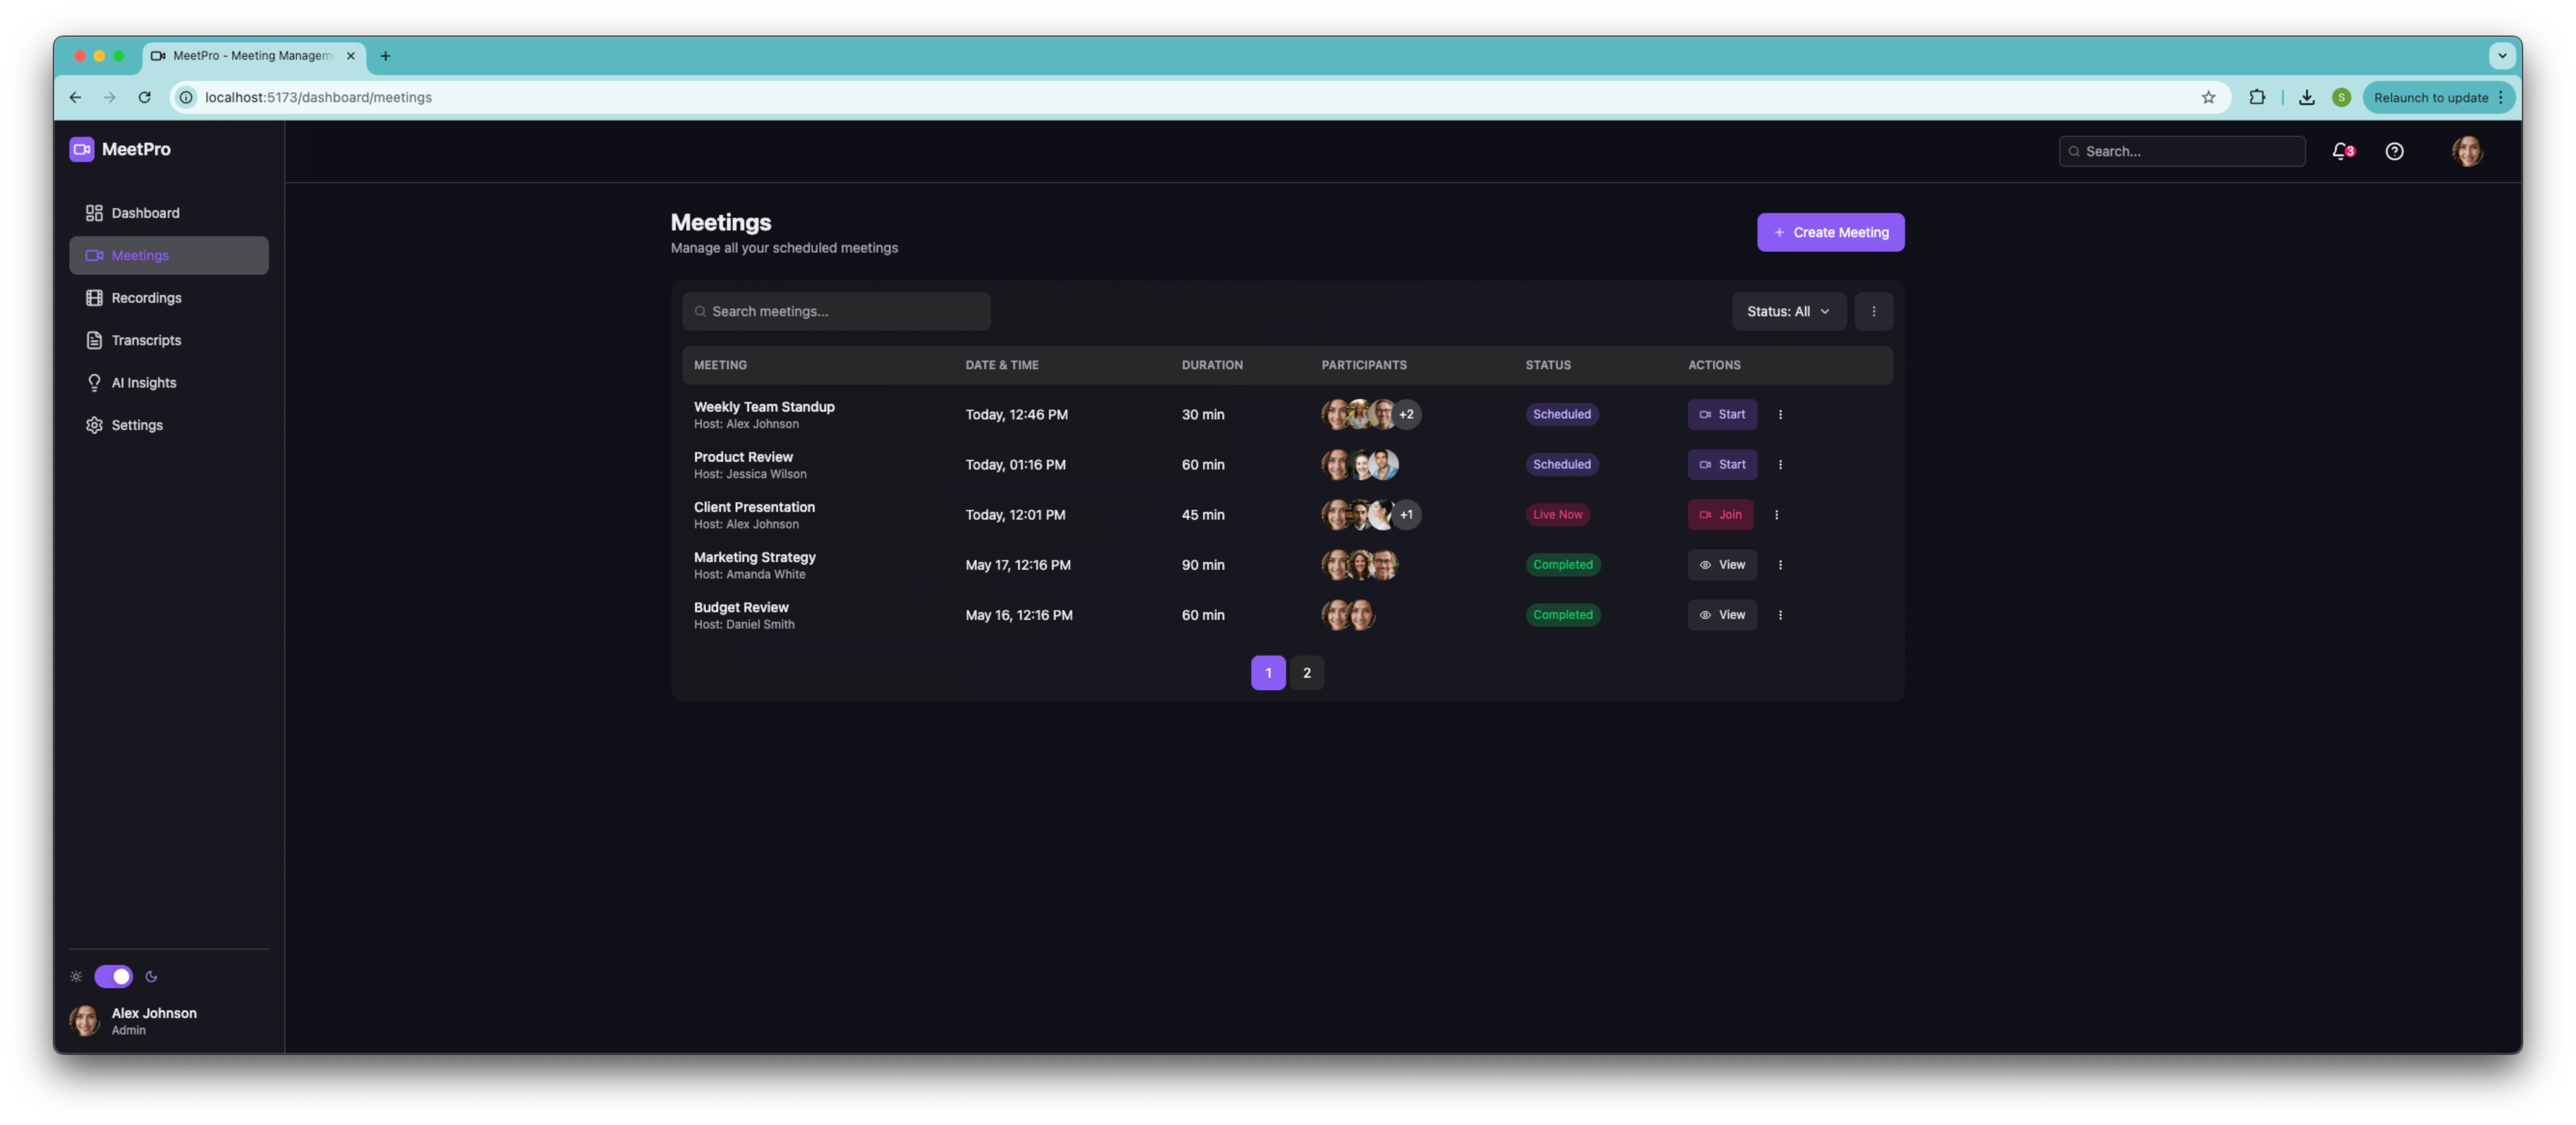Screen dimensions: 2576x1125
Task: Toggle the dark mode switch
Action: tap(113, 976)
